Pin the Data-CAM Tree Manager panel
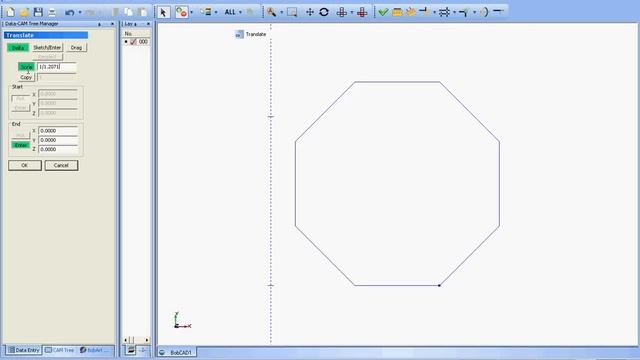This screenshot has width=640, height=360. click(100, 24)
